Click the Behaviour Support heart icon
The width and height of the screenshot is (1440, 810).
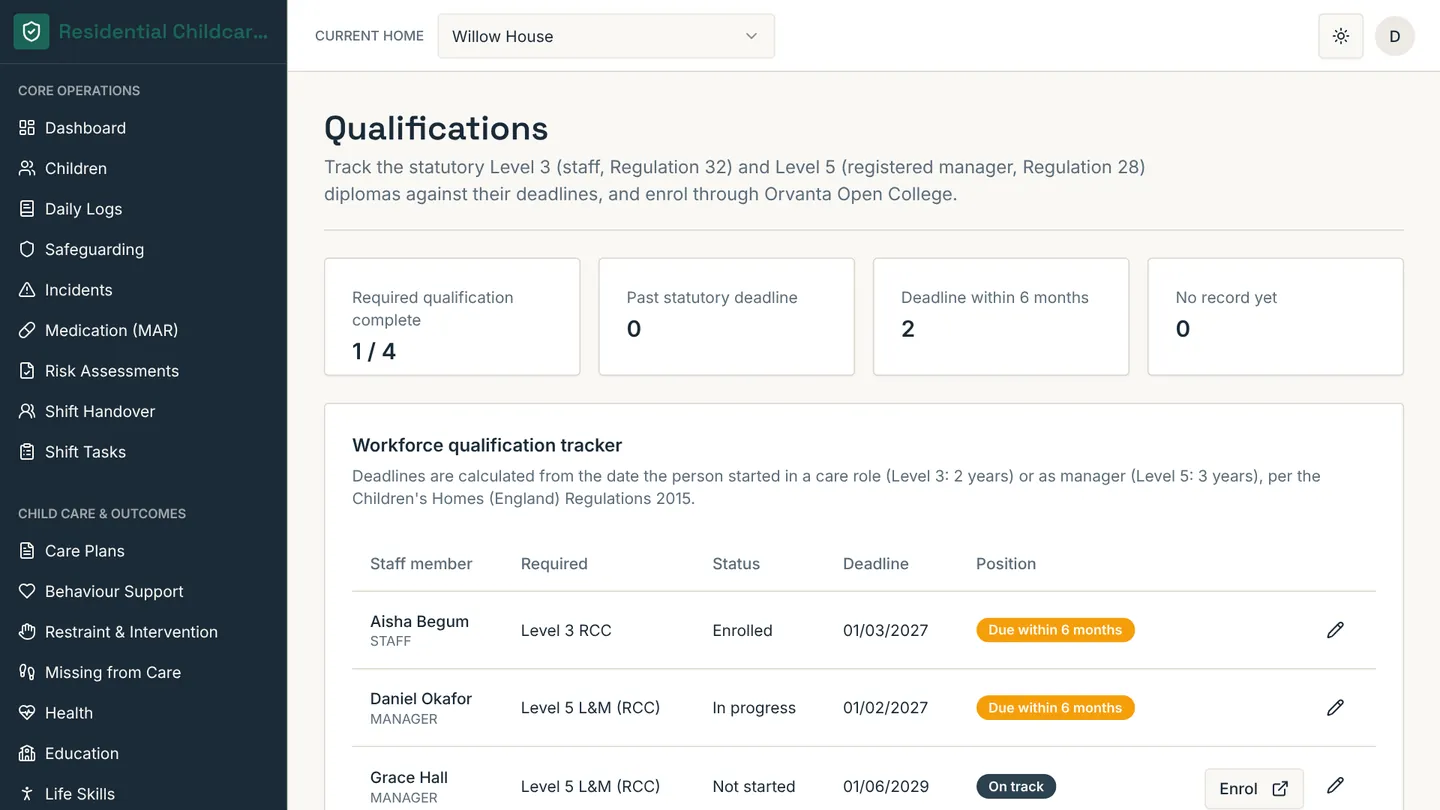27,591
